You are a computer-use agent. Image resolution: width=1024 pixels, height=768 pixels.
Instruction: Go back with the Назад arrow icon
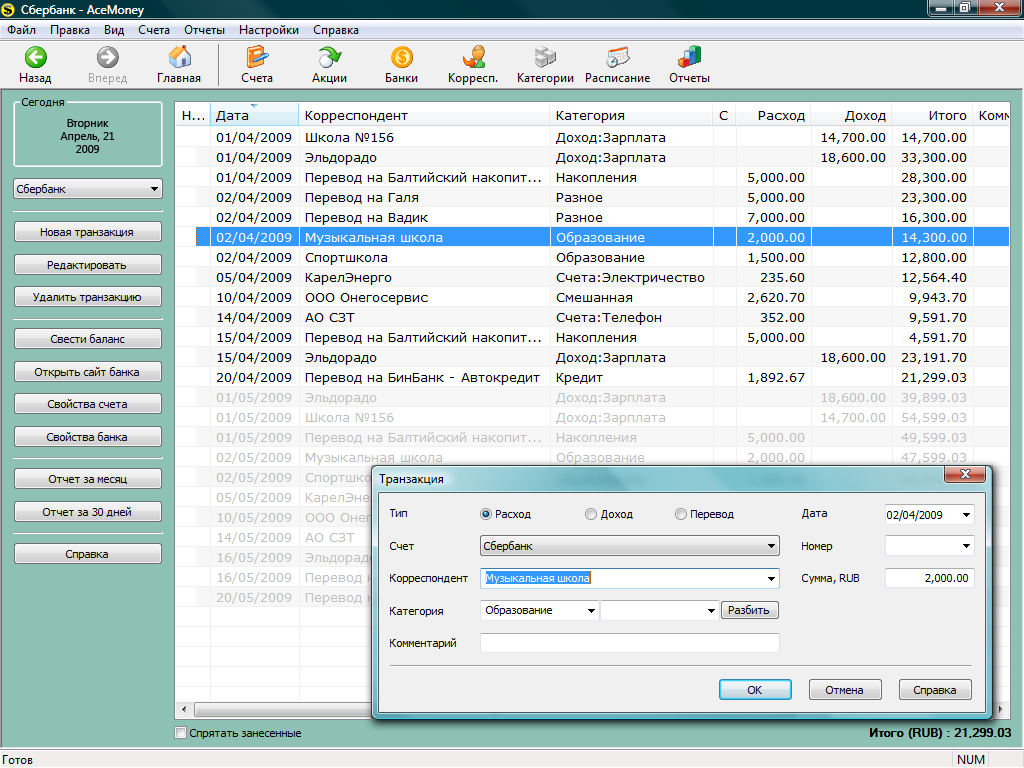pos(35,57)
